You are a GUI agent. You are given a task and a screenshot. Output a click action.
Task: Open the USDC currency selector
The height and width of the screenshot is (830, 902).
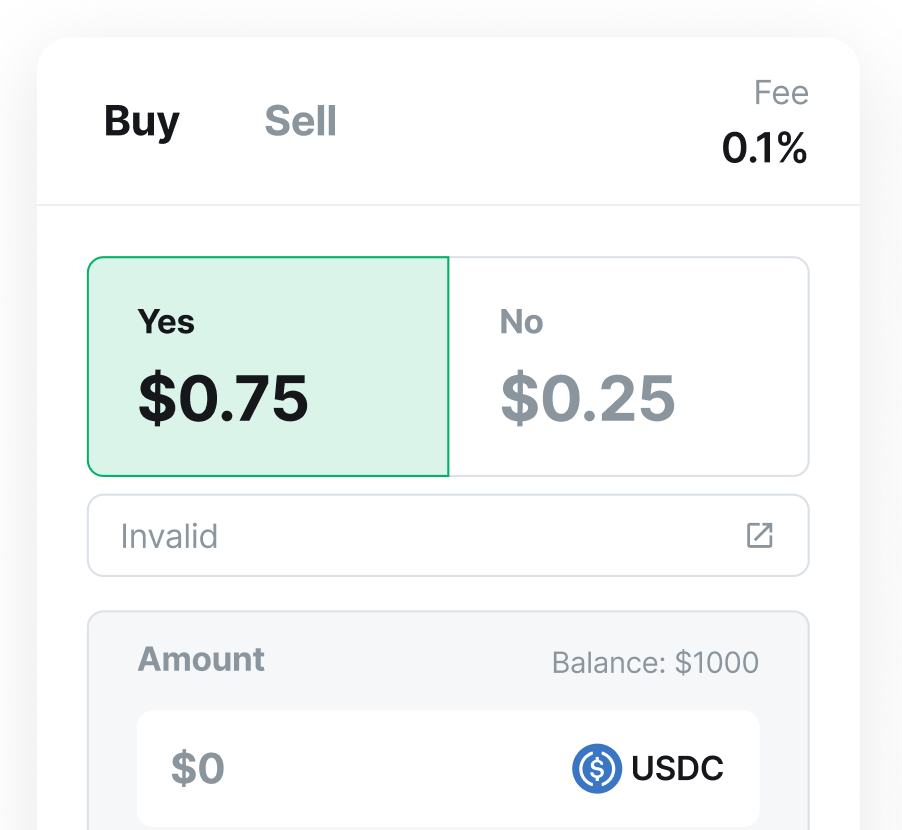pos(647,769)
